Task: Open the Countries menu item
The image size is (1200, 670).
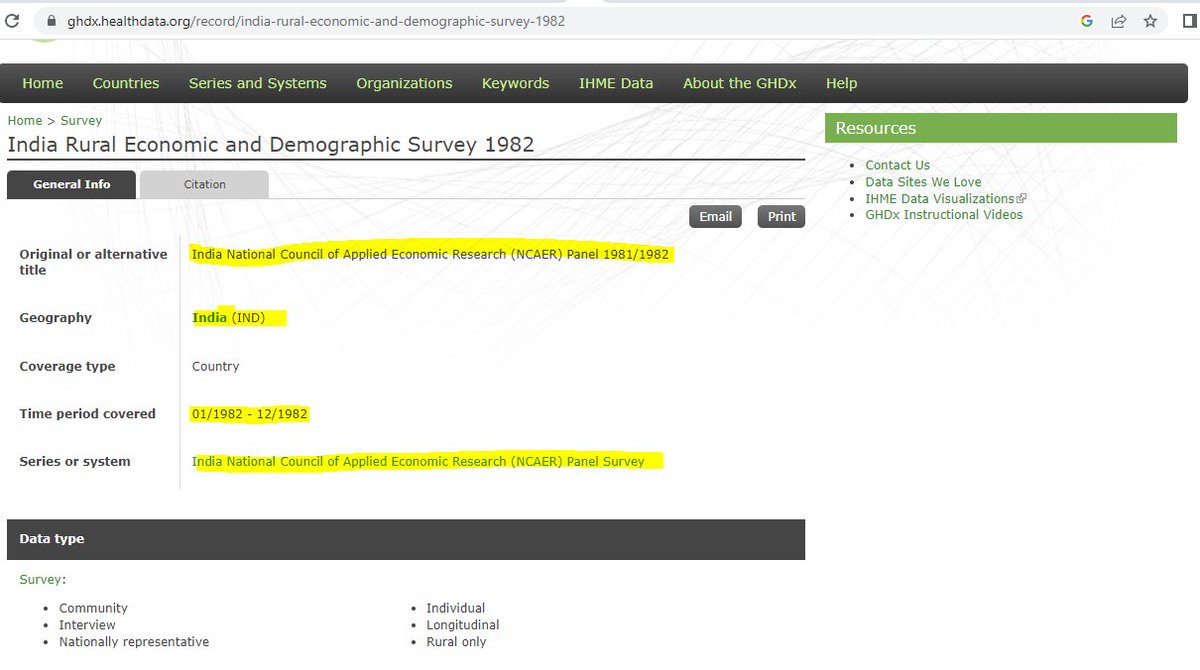Action: click(x=126, y=83)
